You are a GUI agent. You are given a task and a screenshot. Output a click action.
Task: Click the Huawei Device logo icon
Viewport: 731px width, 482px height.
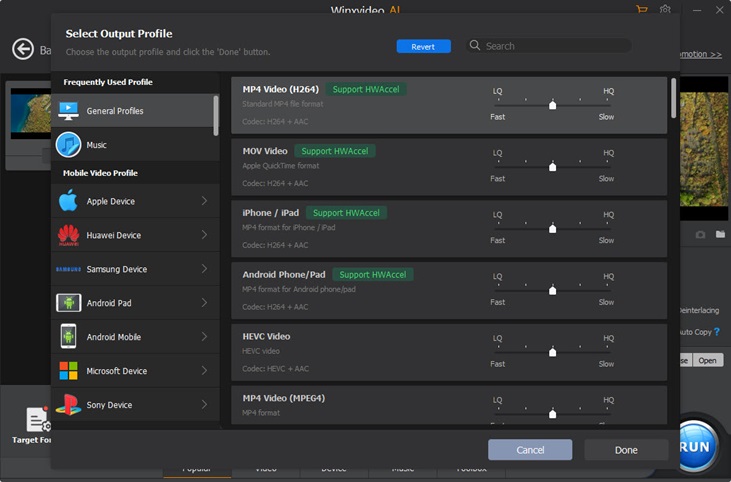pyautogui.click(x=69, y=235)
